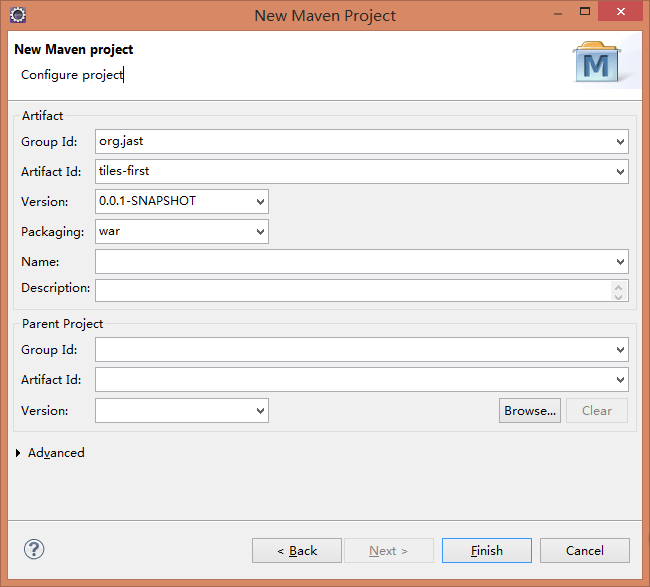The width and height of the screenshot is (650, 587).
Task: Open the Parent Project Version dropdown
Action: pyautogui.click(x=260, y=411)
